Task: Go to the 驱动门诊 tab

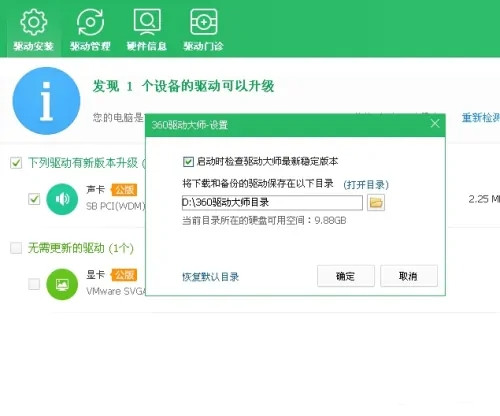Action: click(203, 29)
